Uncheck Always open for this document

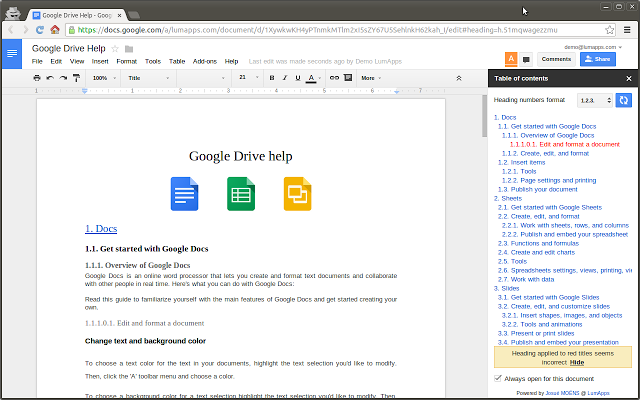[499, 379]
